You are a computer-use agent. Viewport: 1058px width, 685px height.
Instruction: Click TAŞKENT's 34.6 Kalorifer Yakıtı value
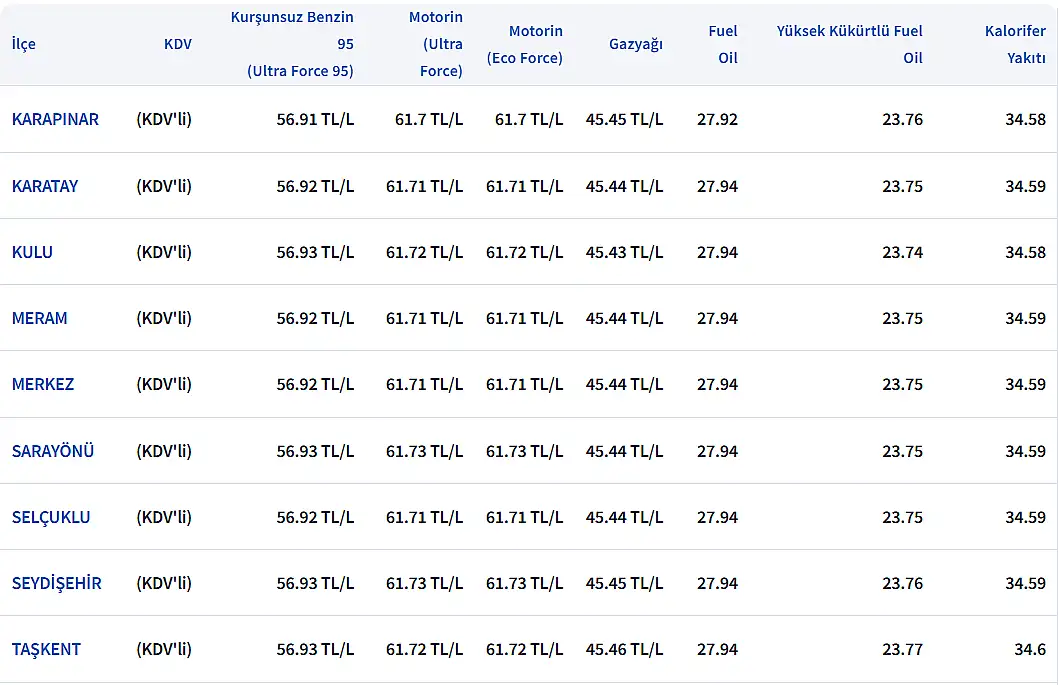click(x=1030, y=649)
